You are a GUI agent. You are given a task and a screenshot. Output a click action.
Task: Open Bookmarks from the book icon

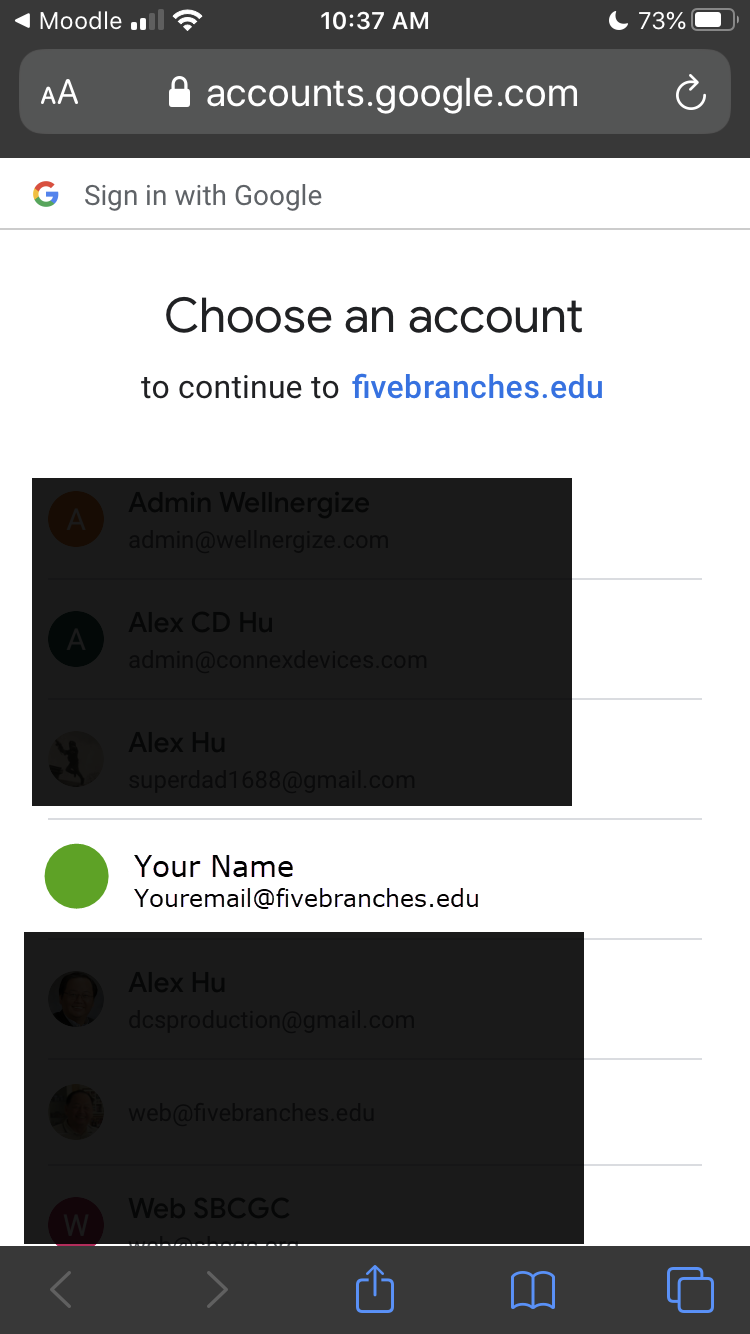click(x=532, y=1290)
